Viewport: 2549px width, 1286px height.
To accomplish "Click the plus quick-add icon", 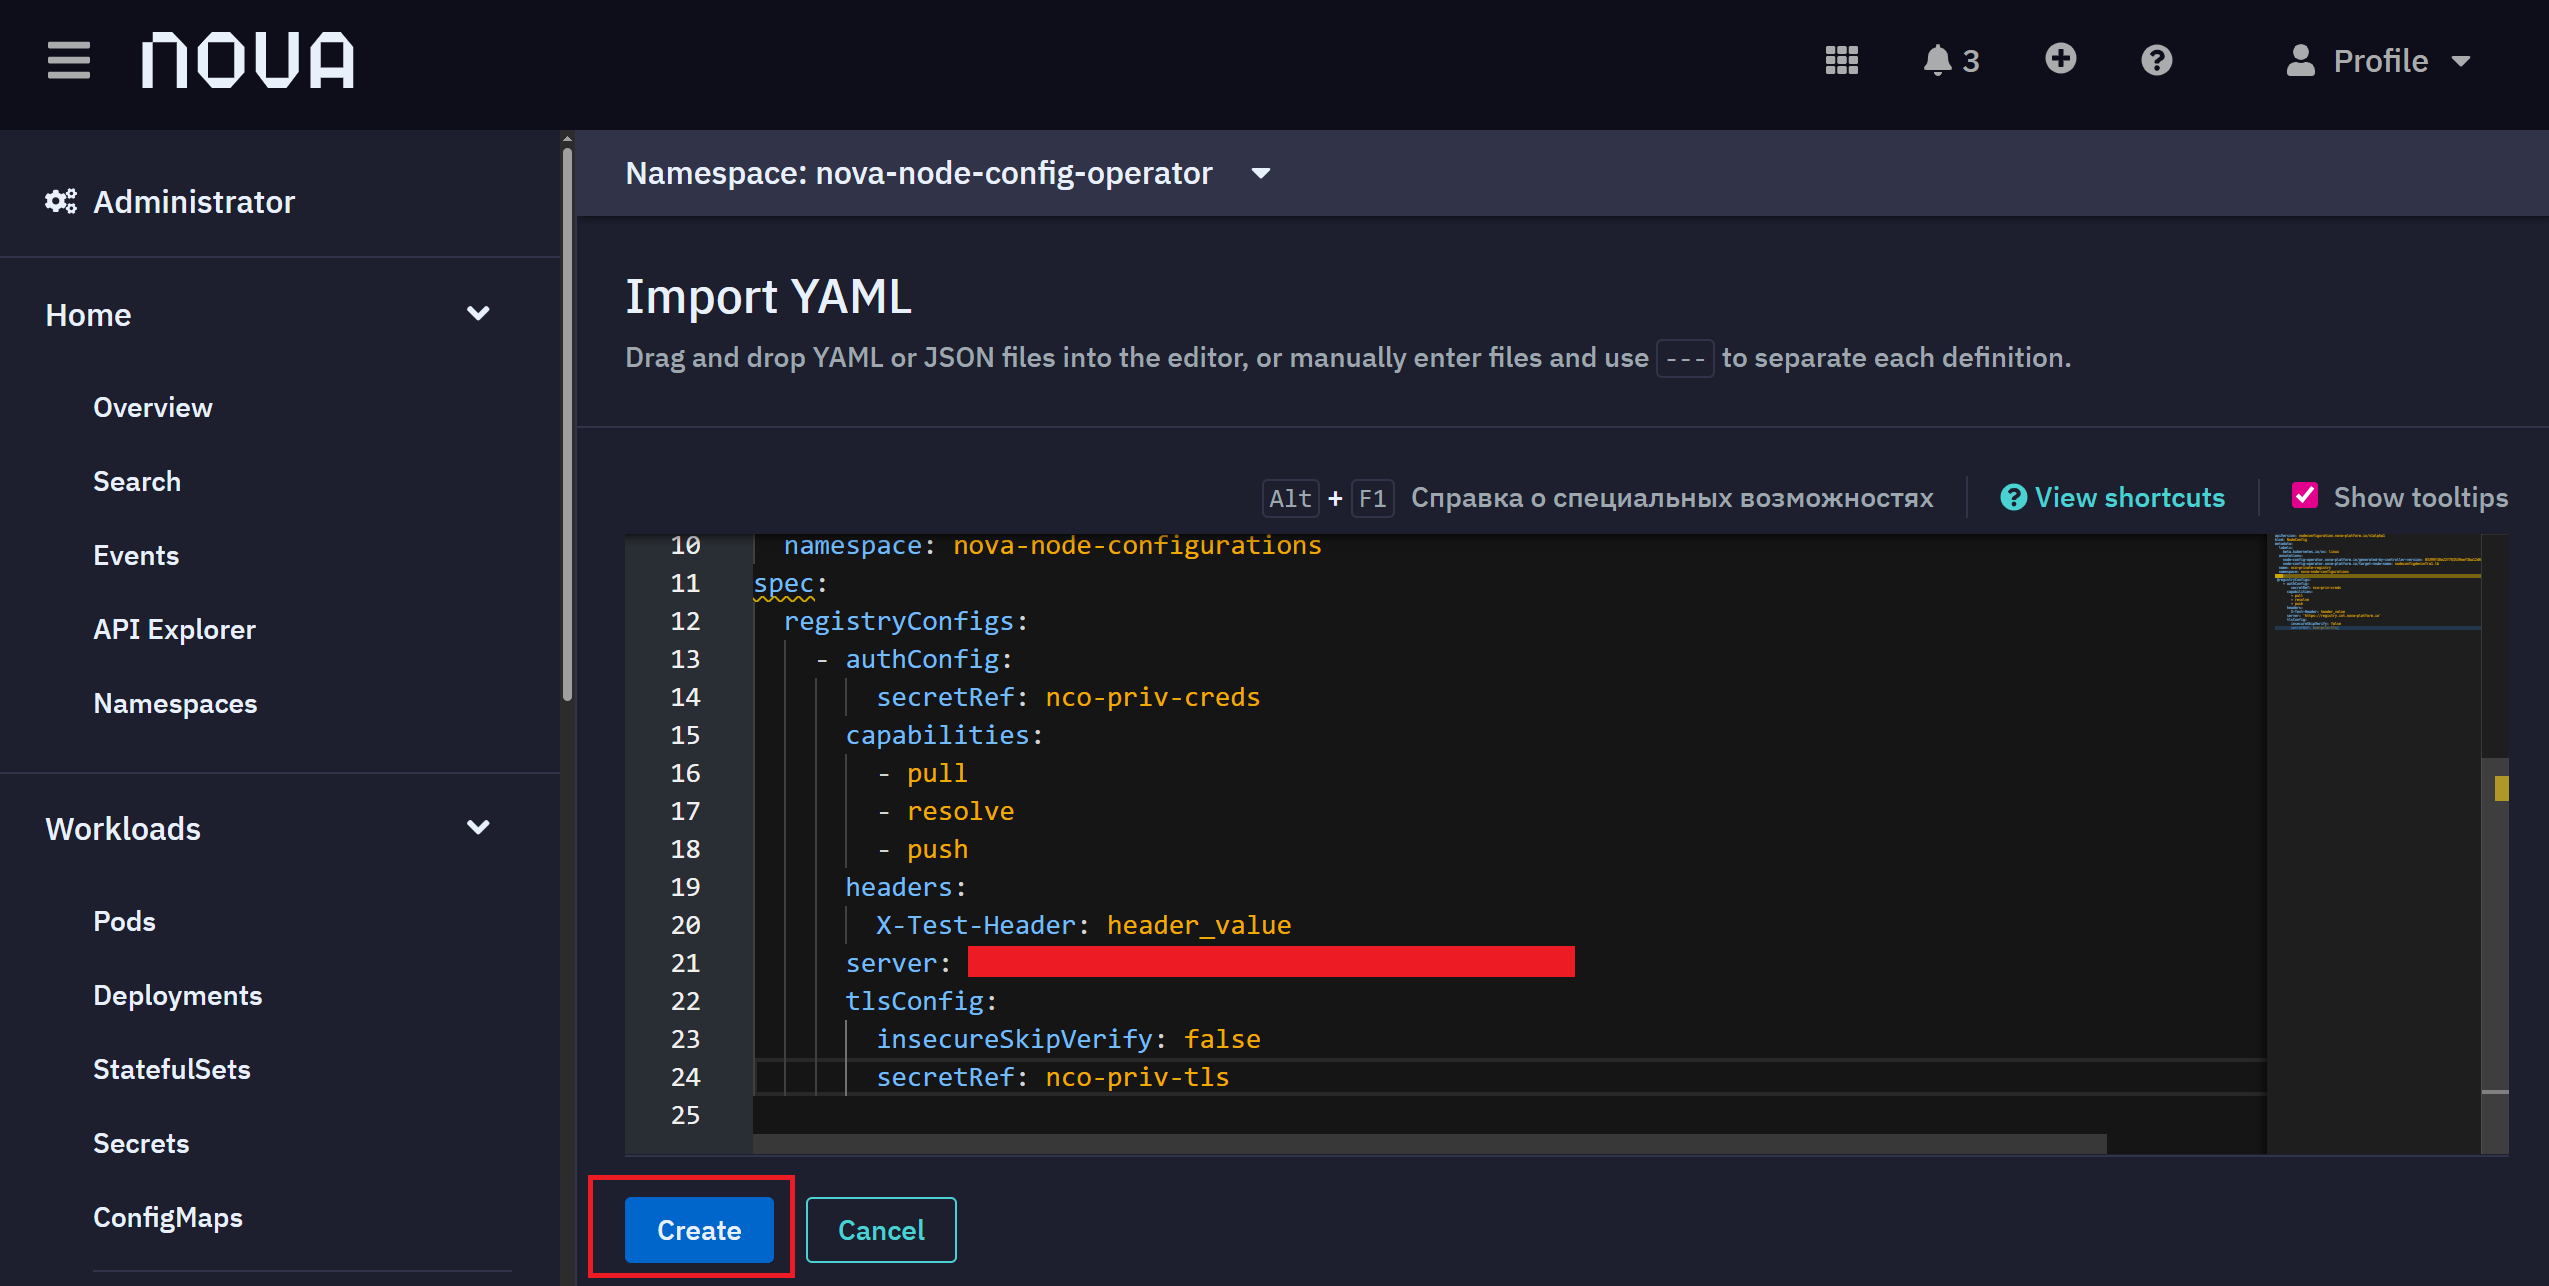I will 2060,59.
